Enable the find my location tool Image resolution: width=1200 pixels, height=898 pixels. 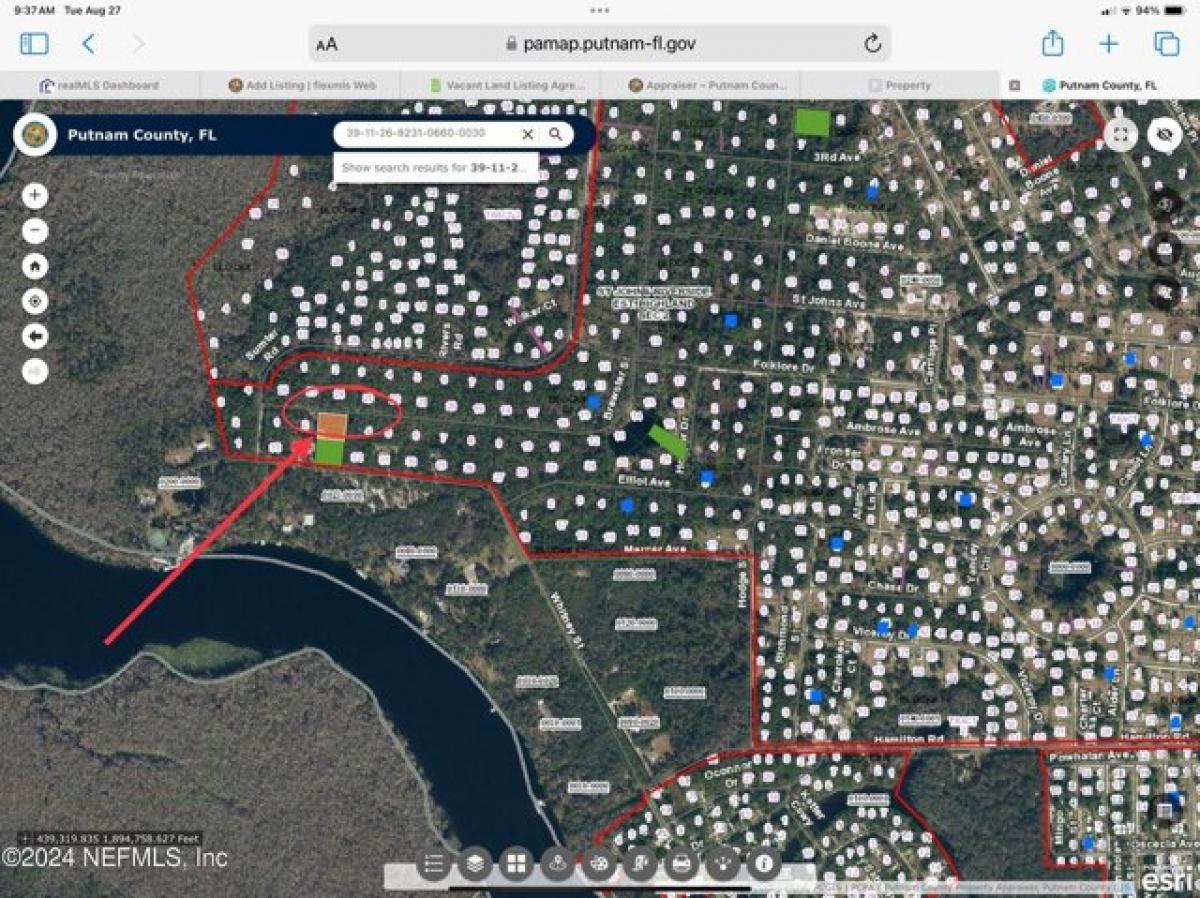click(x=35, y=301)
